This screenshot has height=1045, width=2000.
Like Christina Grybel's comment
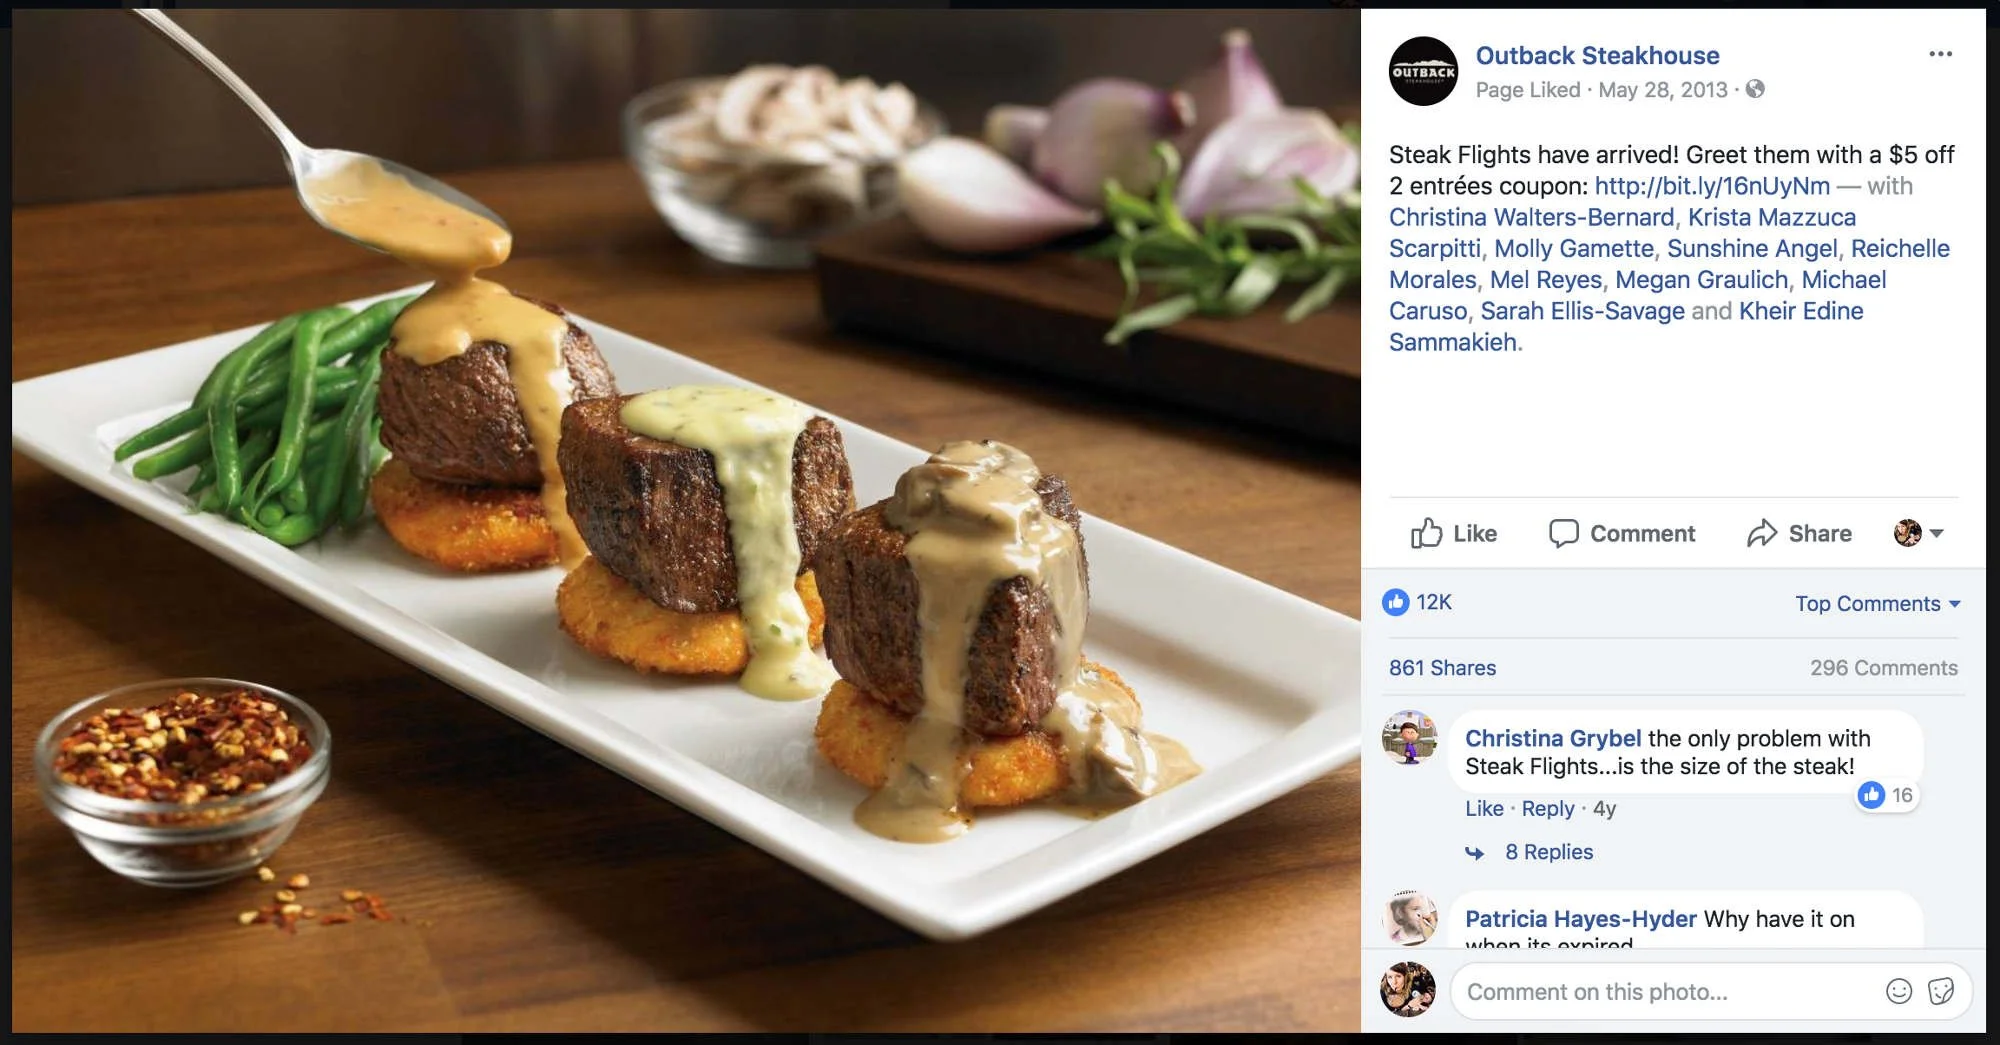[x=1484, y=808]
